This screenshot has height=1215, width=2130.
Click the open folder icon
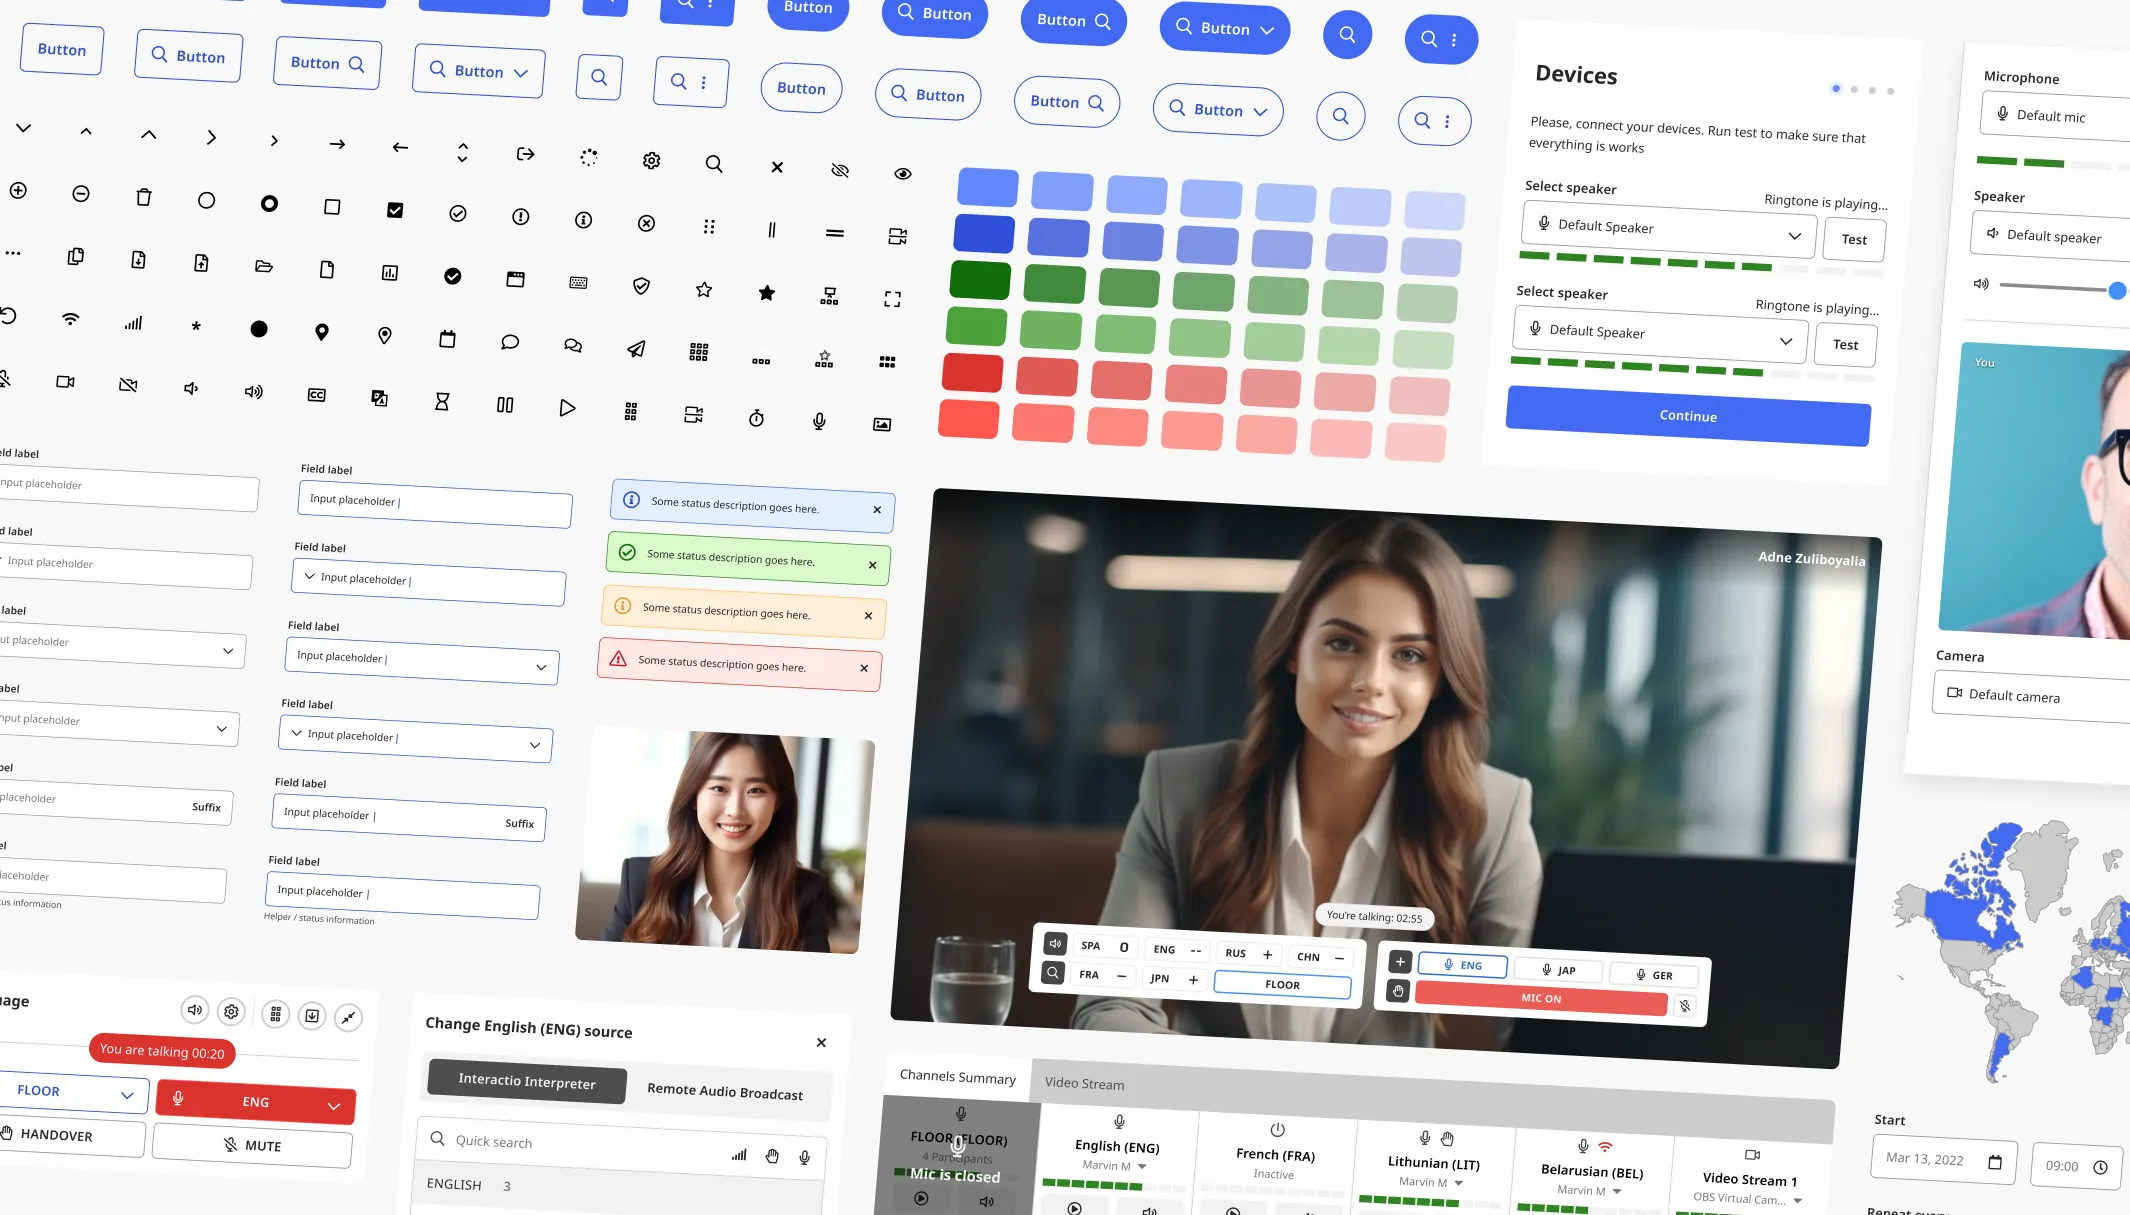(x=264, y=266)
